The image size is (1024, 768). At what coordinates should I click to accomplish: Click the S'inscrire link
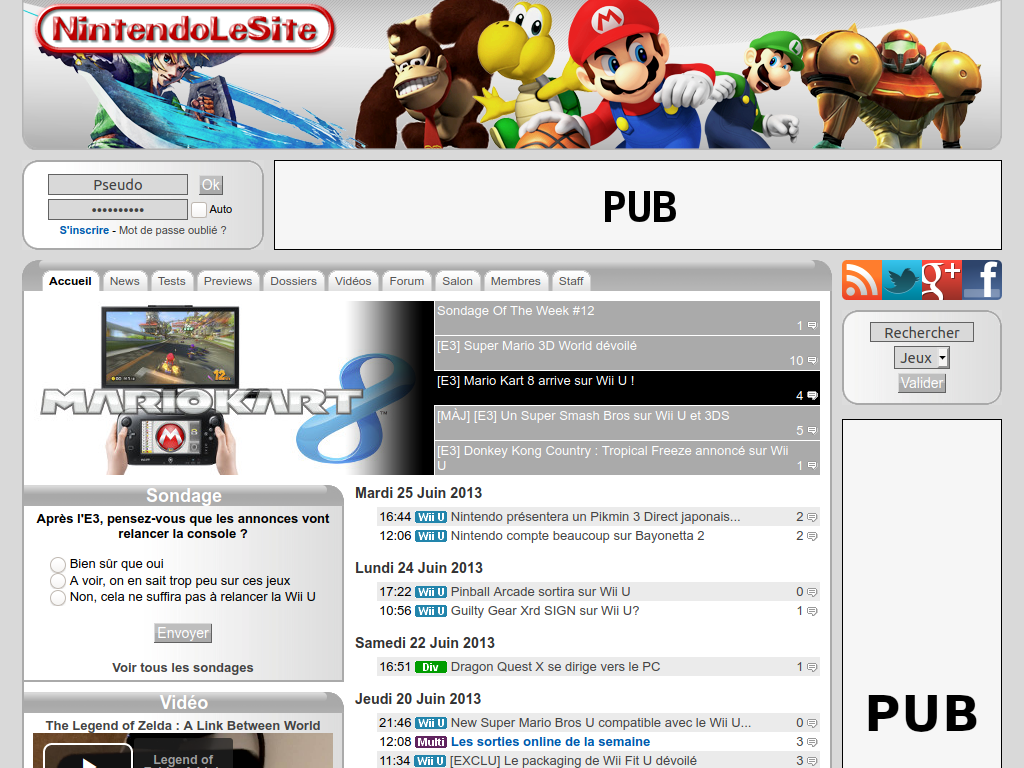click(x=84, y=231)
